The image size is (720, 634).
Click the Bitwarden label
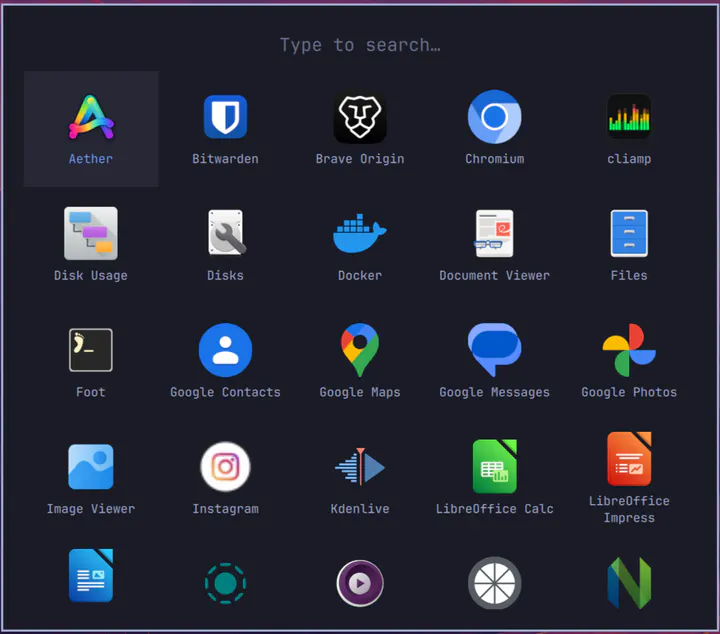click(225, 159)
